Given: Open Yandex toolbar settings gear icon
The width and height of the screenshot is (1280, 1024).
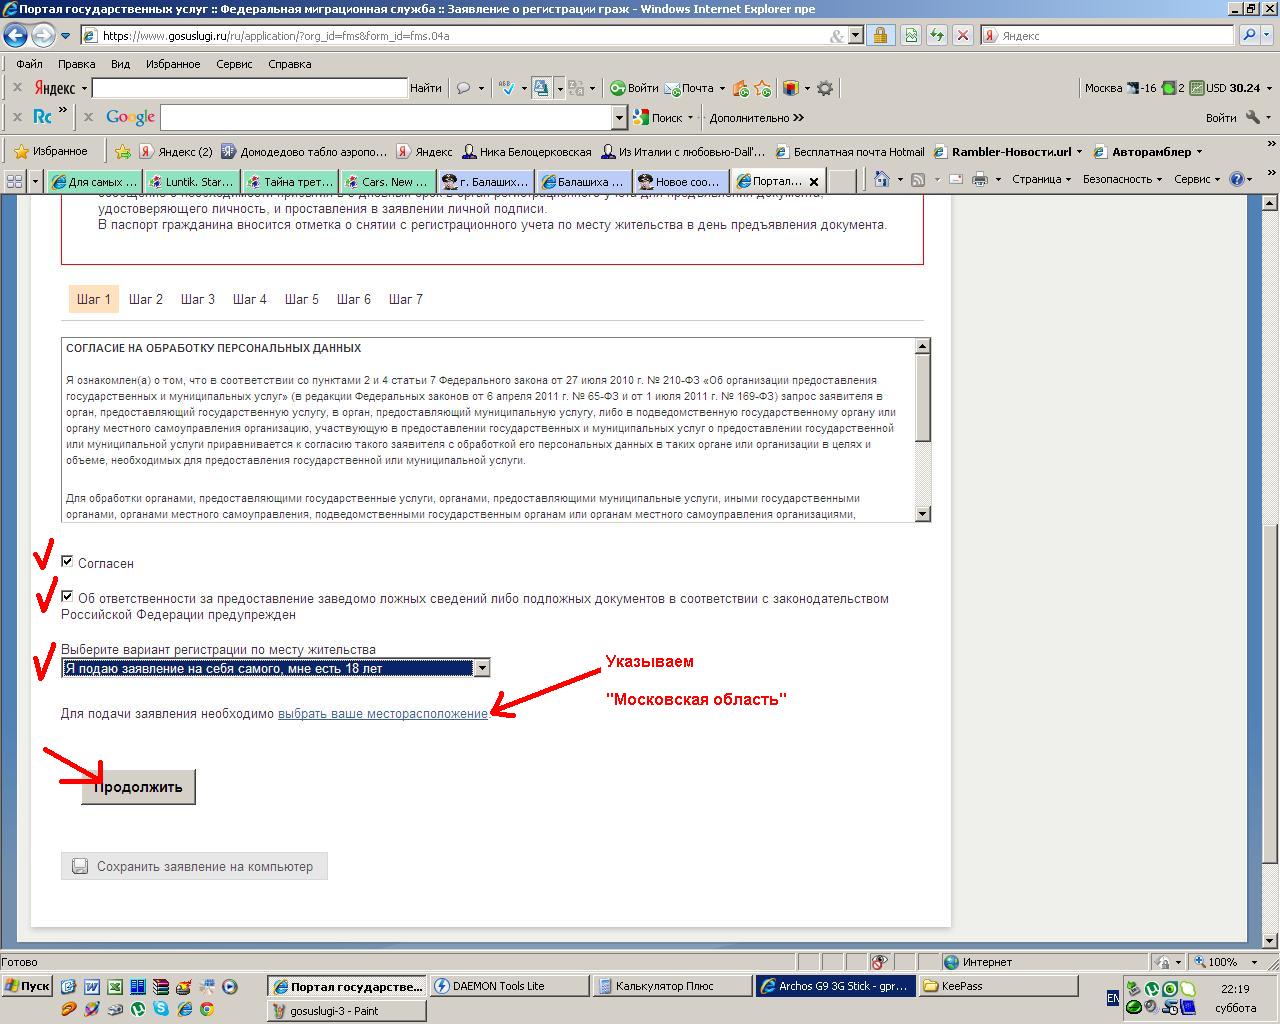Looking at the screenshot, I should [x=825, y=88].
